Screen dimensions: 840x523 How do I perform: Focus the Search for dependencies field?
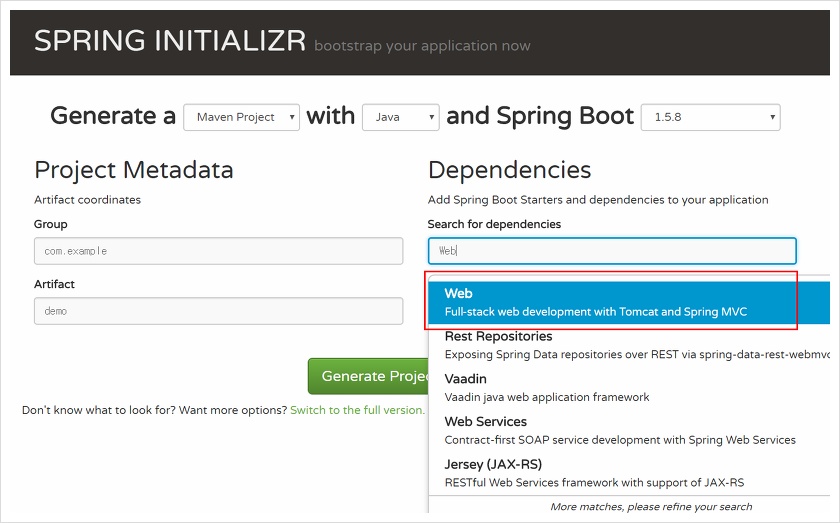pos(612,251)
